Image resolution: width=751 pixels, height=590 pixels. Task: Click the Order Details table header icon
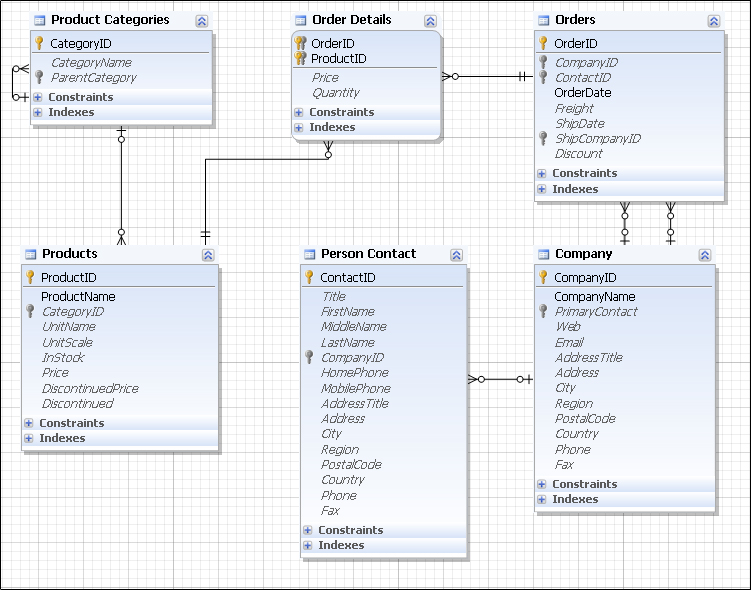tap(300, 20)
